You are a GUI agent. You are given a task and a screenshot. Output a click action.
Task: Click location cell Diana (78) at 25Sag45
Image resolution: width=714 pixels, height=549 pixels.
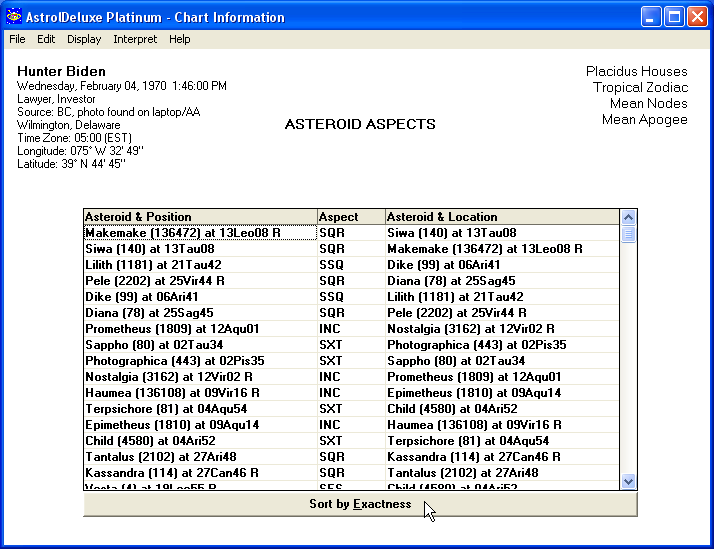[x=502, y=280]
